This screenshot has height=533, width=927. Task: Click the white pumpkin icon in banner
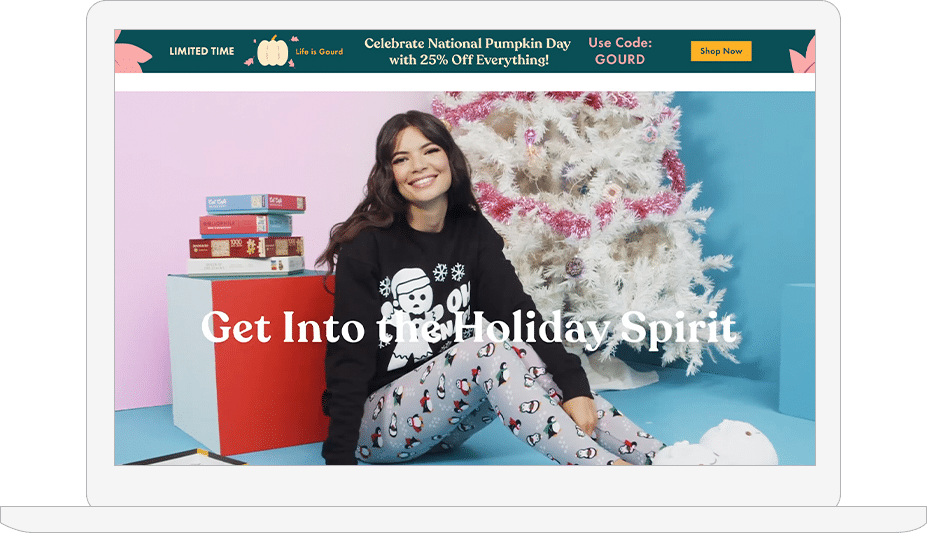click(273, 51)
